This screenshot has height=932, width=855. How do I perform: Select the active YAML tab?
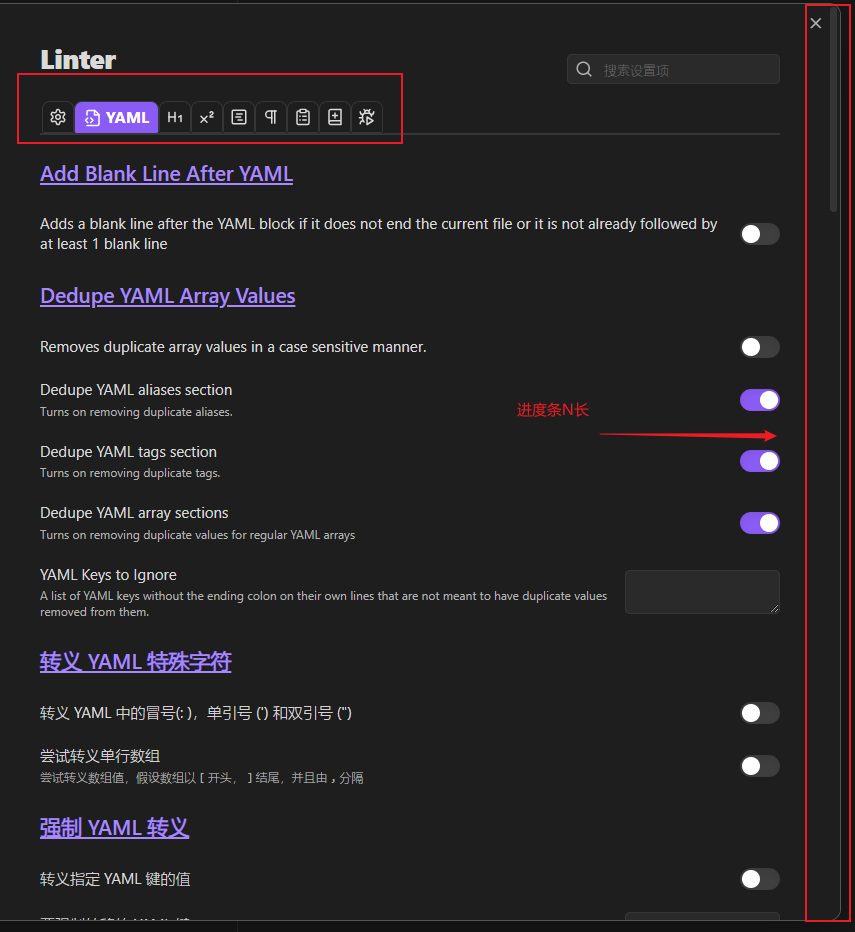click(x=117, y=117)
